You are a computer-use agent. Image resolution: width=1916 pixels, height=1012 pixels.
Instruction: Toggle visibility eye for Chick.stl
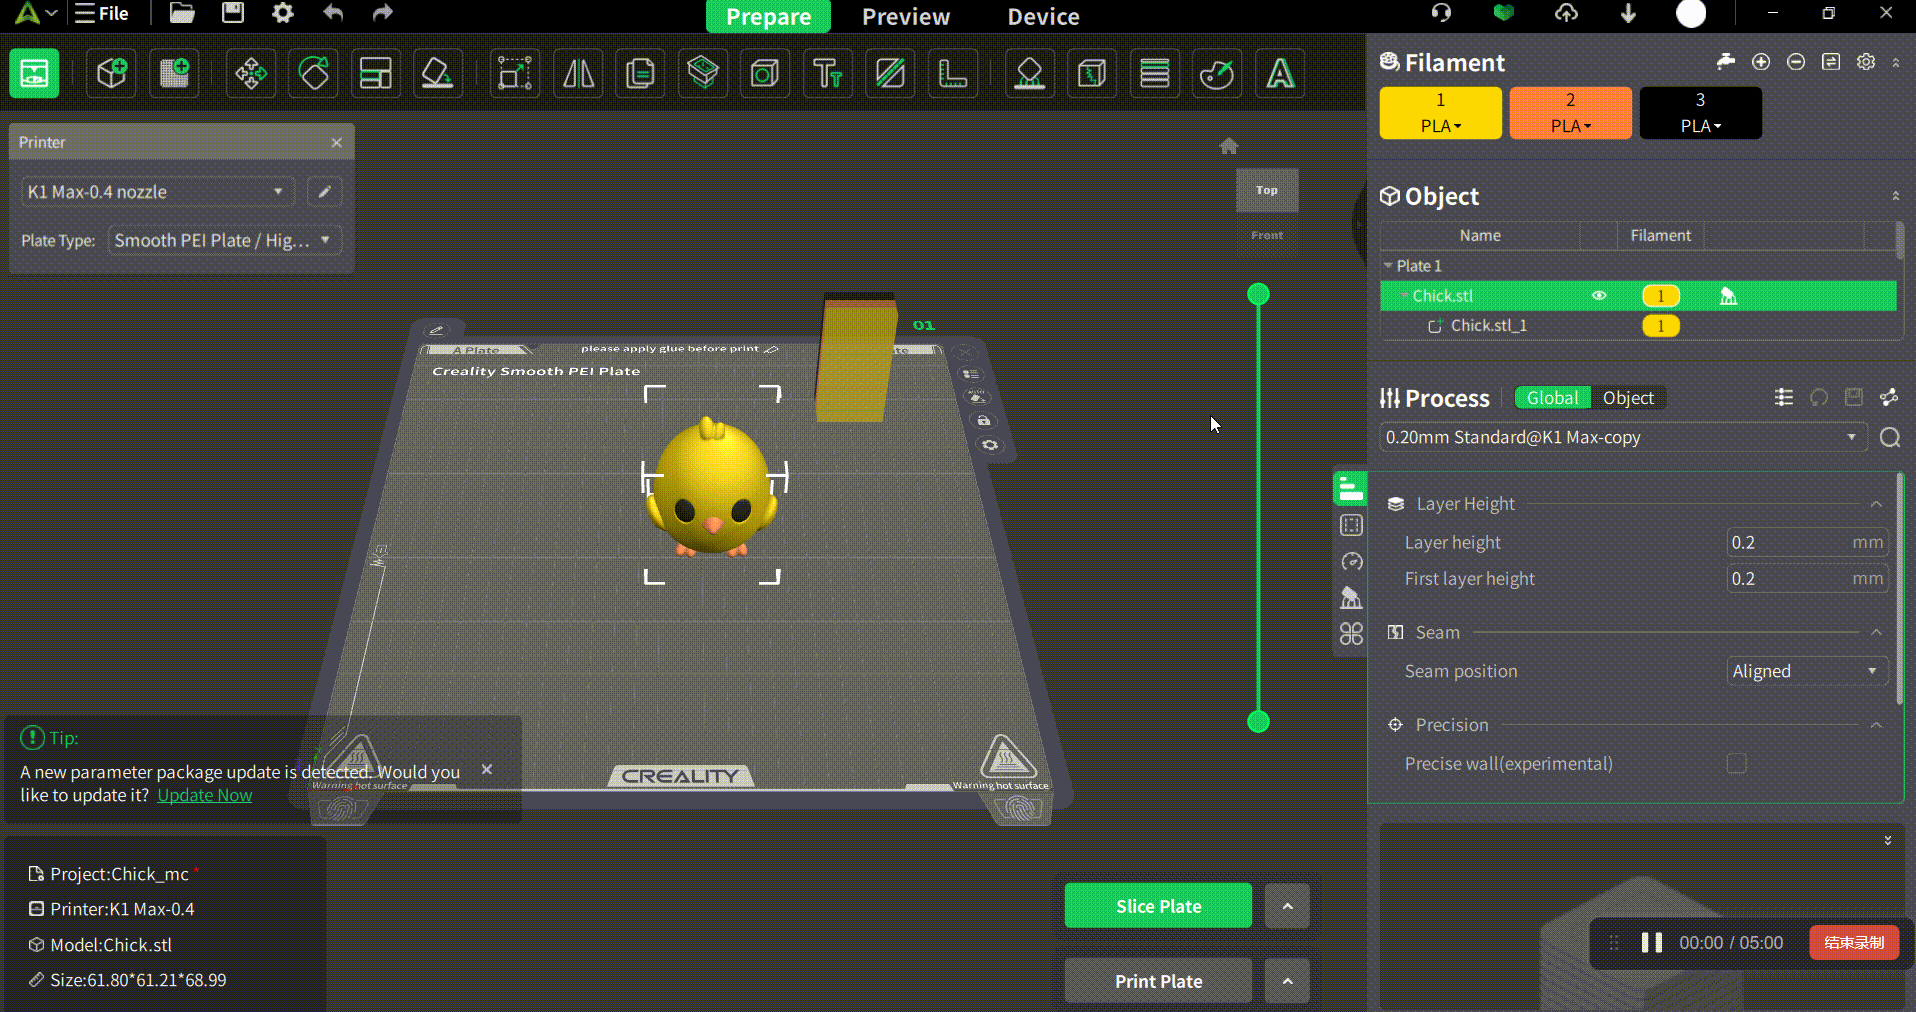tap(1599, 296)
